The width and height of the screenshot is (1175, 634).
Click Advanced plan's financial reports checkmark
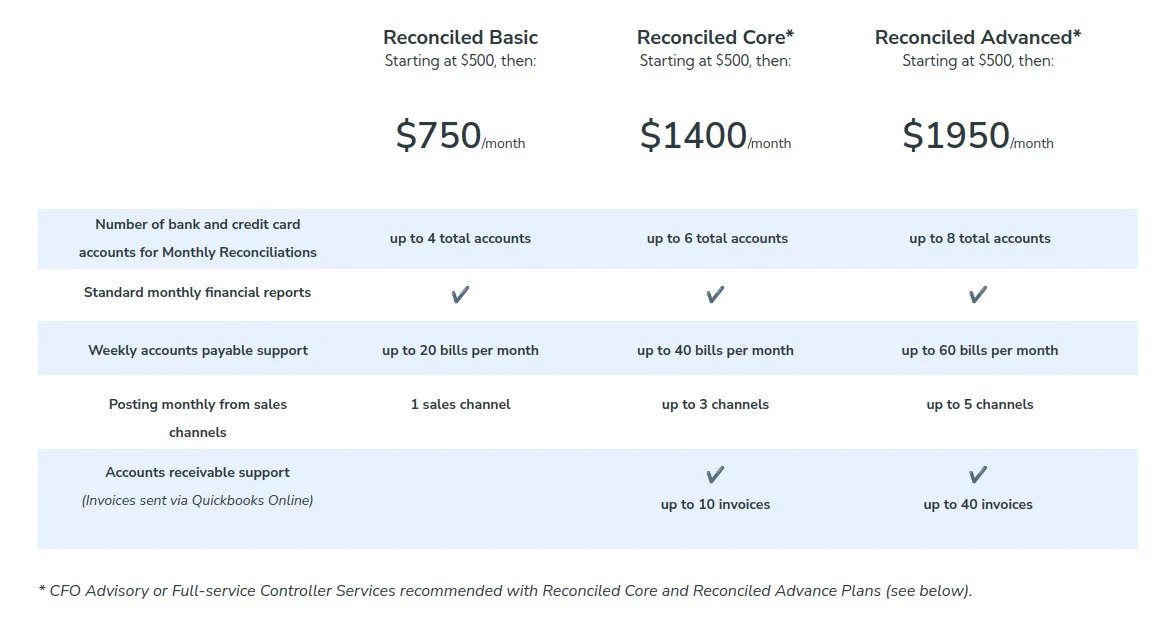(978, 294)
